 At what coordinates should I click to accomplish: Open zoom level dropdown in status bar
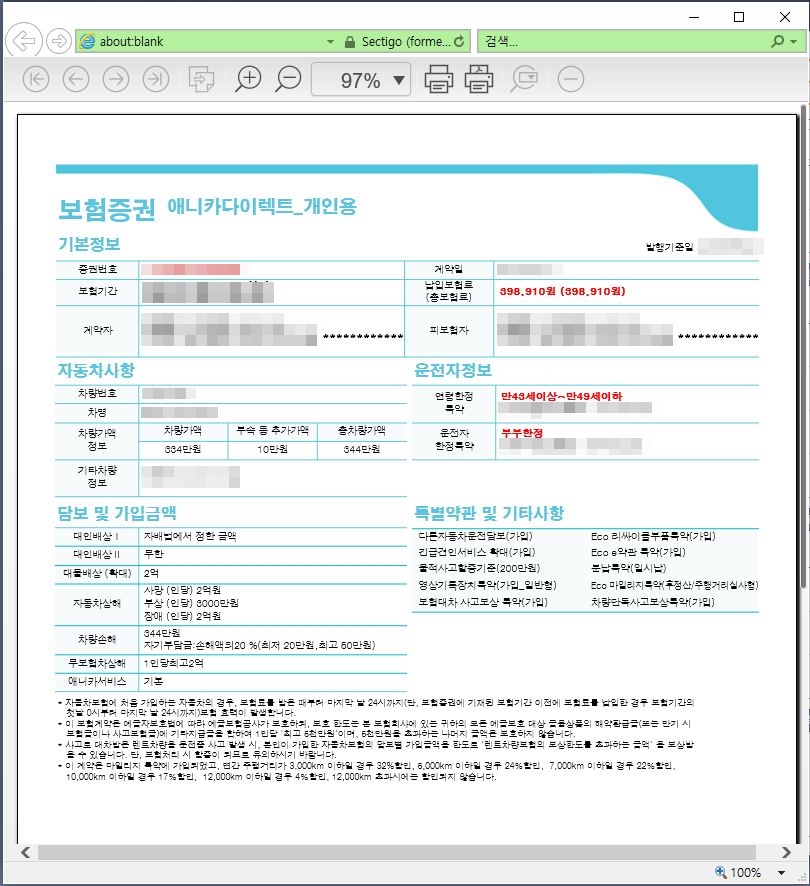click(781, 873)
